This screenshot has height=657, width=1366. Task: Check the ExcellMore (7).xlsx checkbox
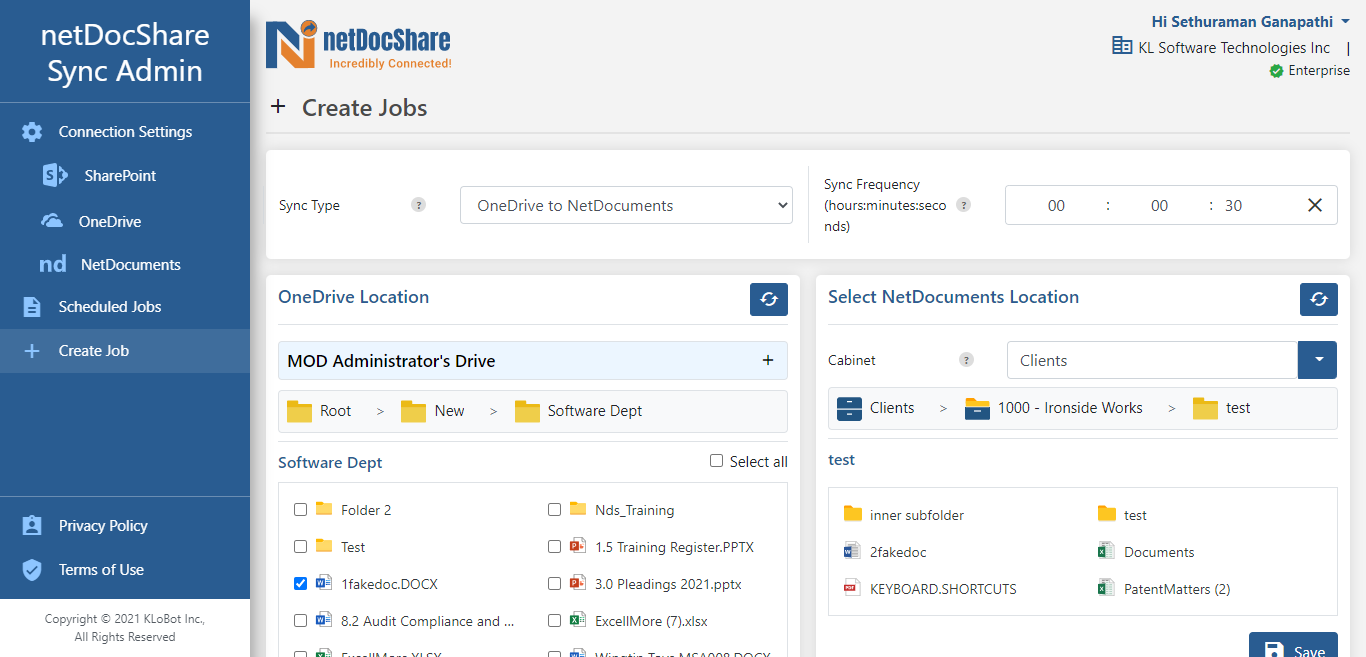click(x=554, y=621)
